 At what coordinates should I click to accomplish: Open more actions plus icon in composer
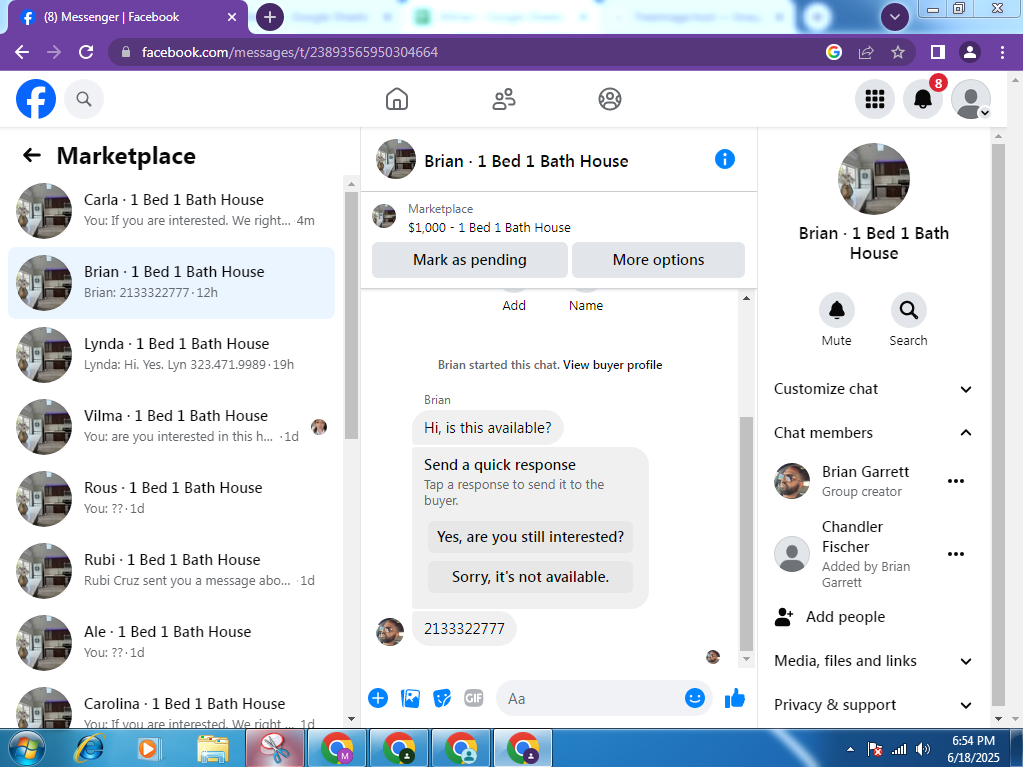378,699
